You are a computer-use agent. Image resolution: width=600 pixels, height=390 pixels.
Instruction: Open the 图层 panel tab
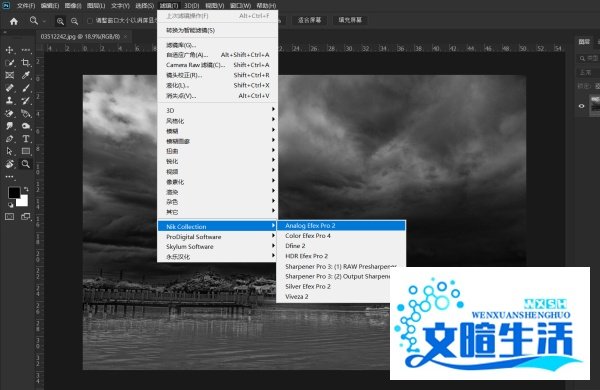(584, 42)
